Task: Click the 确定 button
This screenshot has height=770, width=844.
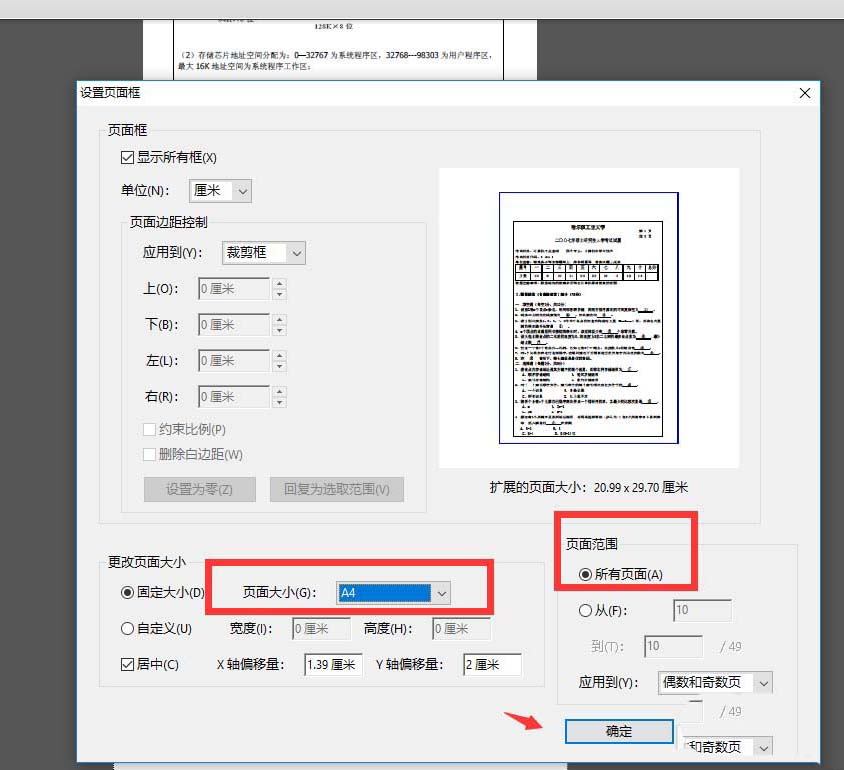Action: coord(619,731)
